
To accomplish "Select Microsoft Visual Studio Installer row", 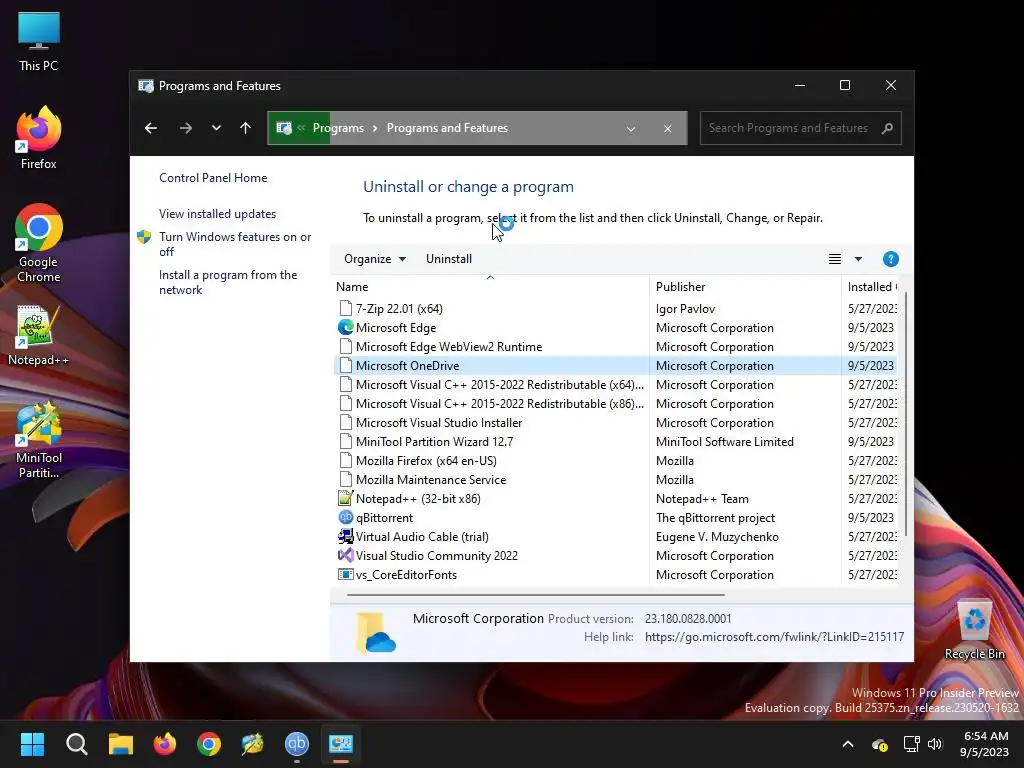I will [x=616, y=423].
